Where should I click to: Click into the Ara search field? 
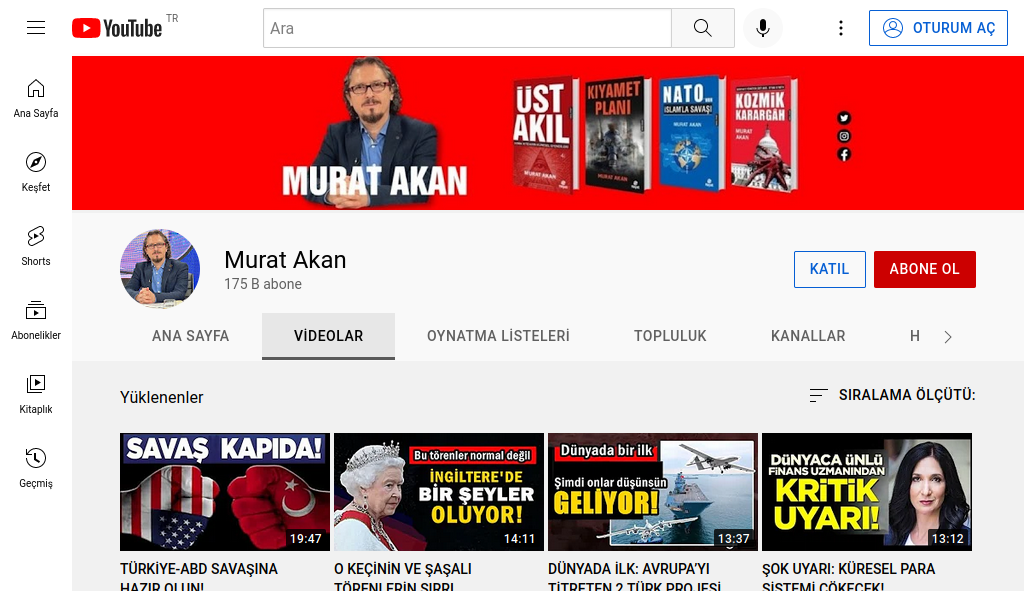[x=467, y=28]
